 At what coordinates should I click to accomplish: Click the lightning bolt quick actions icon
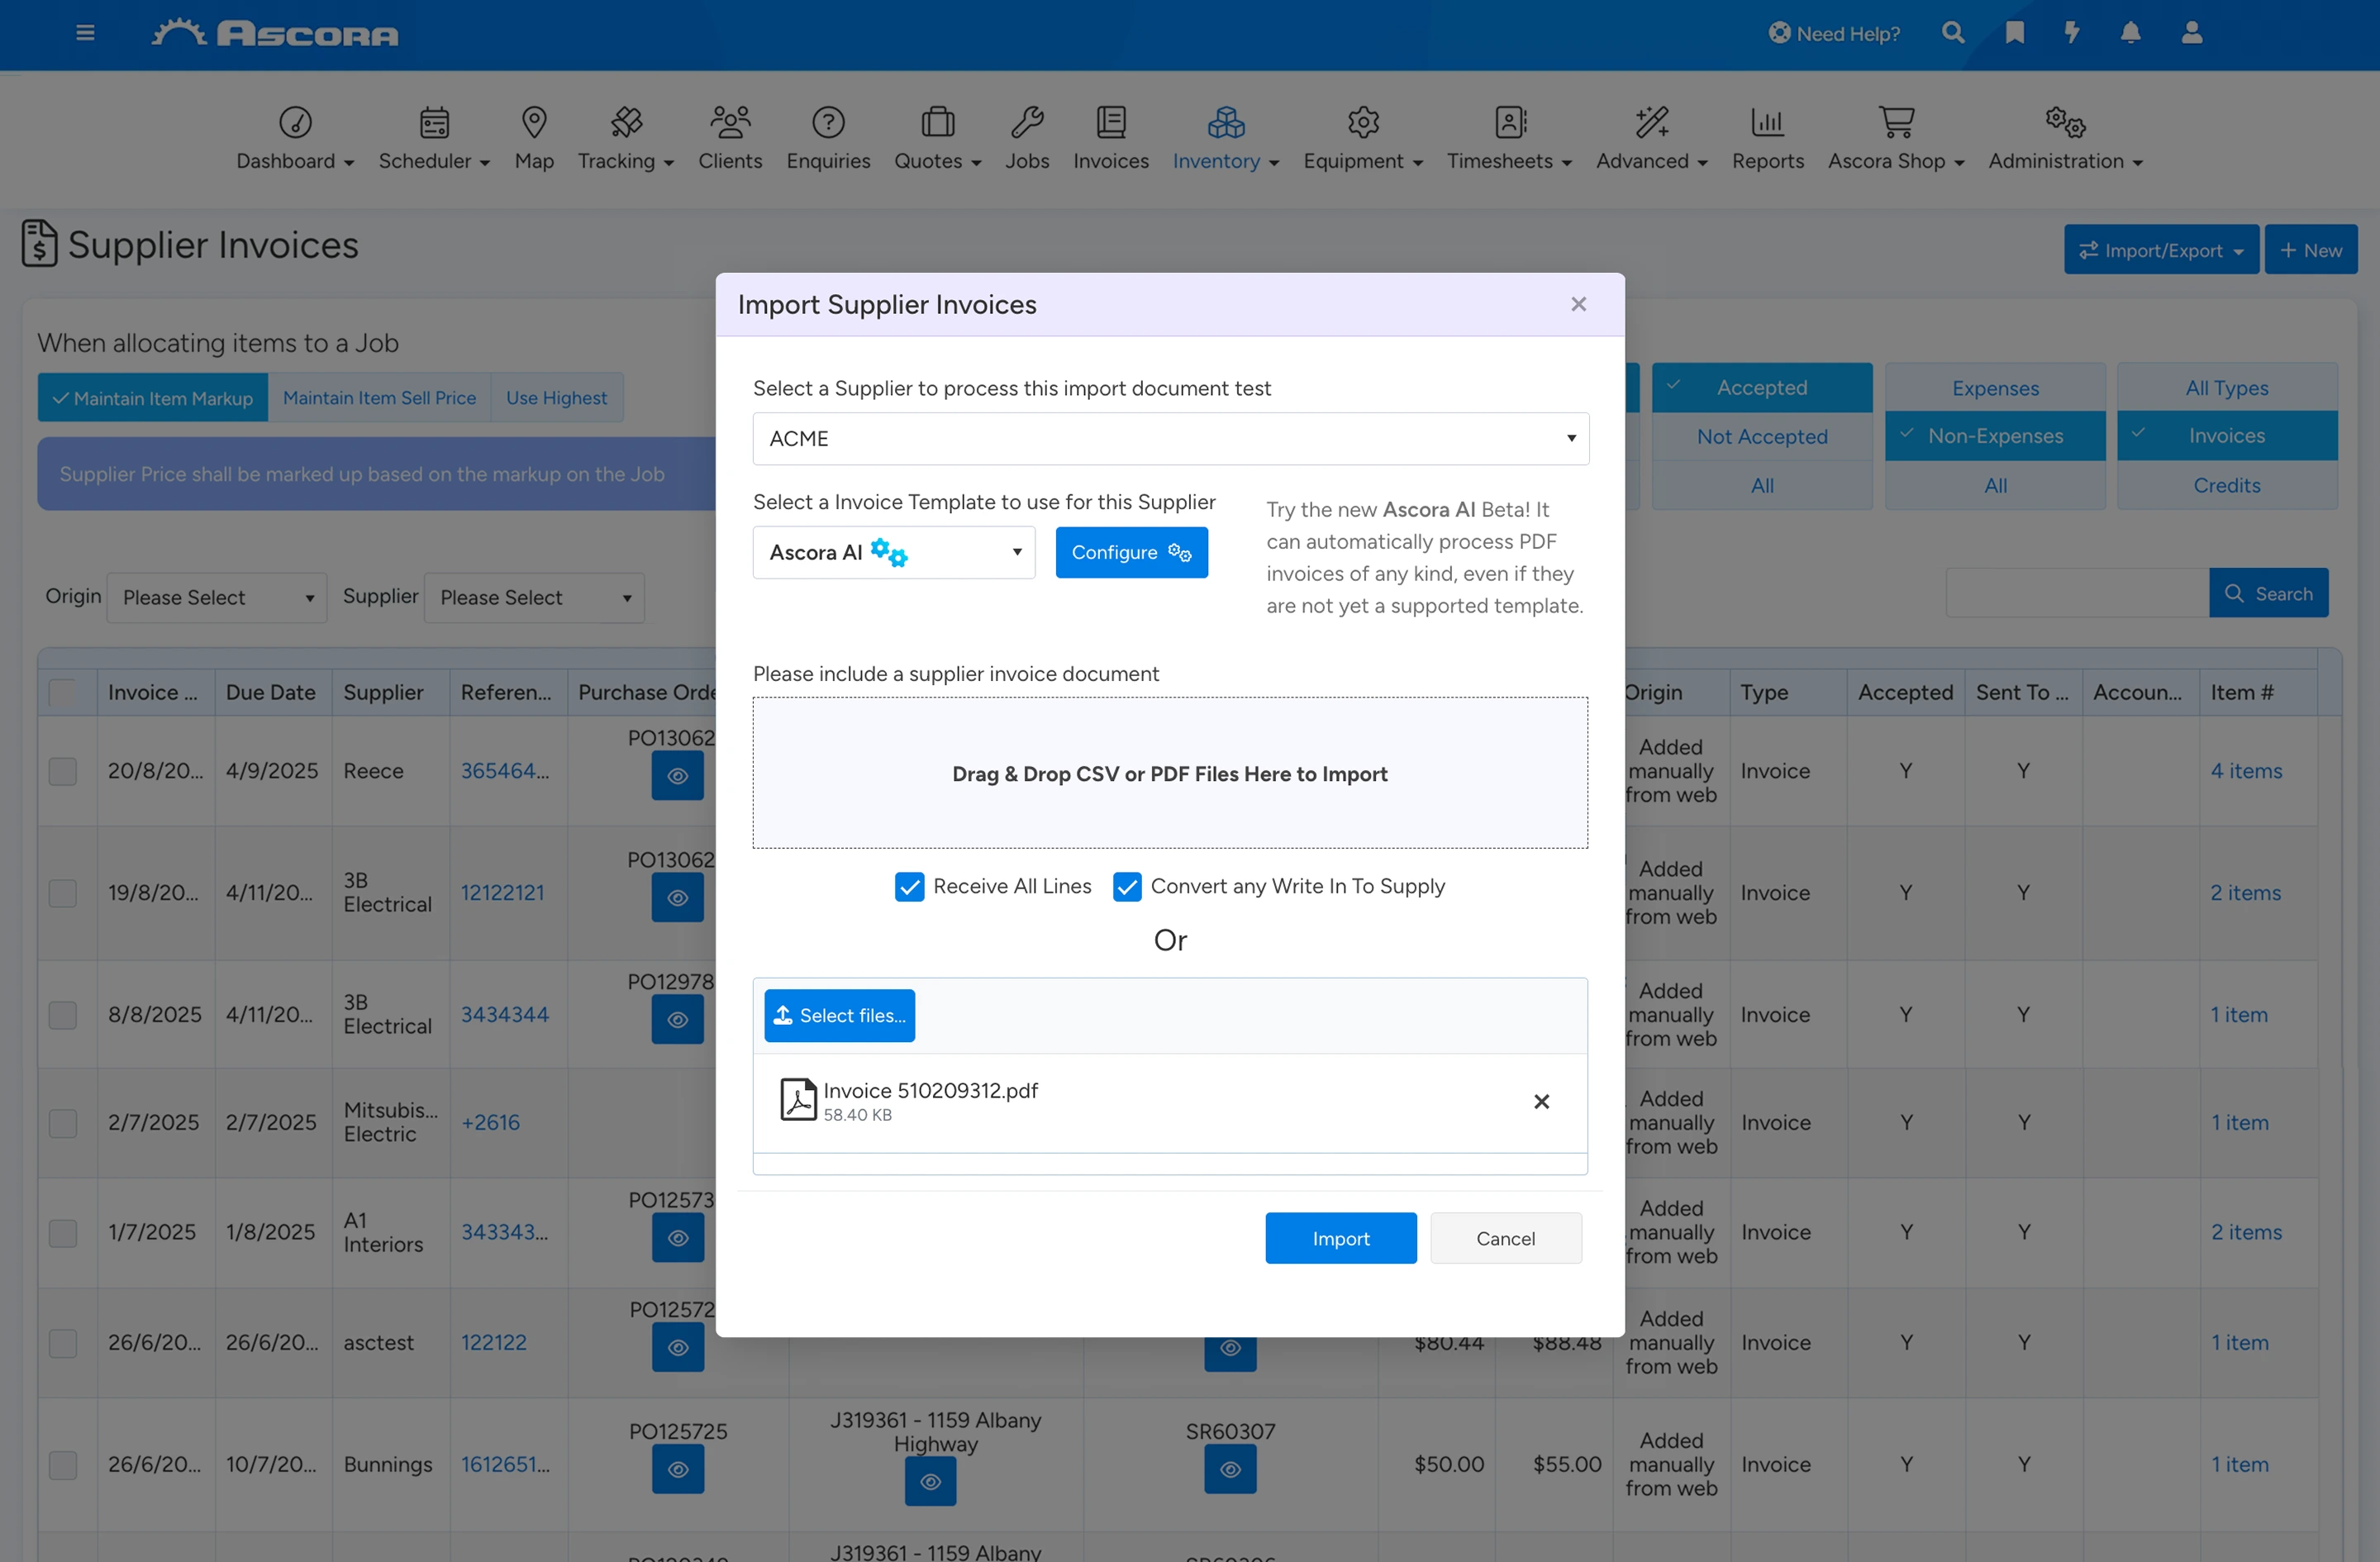pyautogui.click(x=2072, y=33)
